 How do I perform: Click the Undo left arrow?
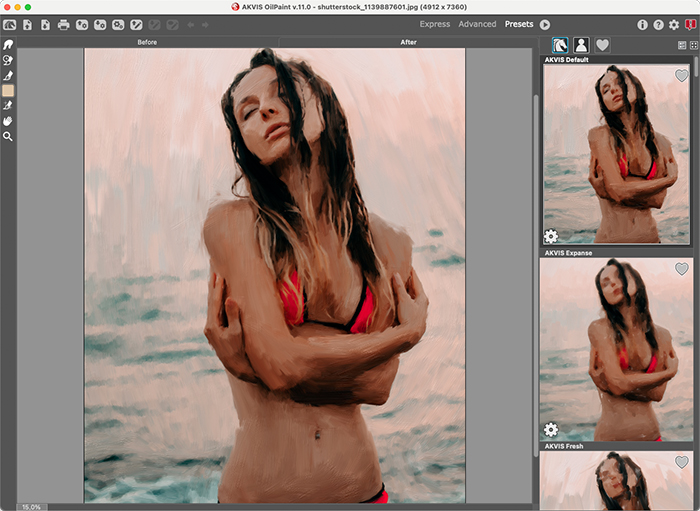191,25
